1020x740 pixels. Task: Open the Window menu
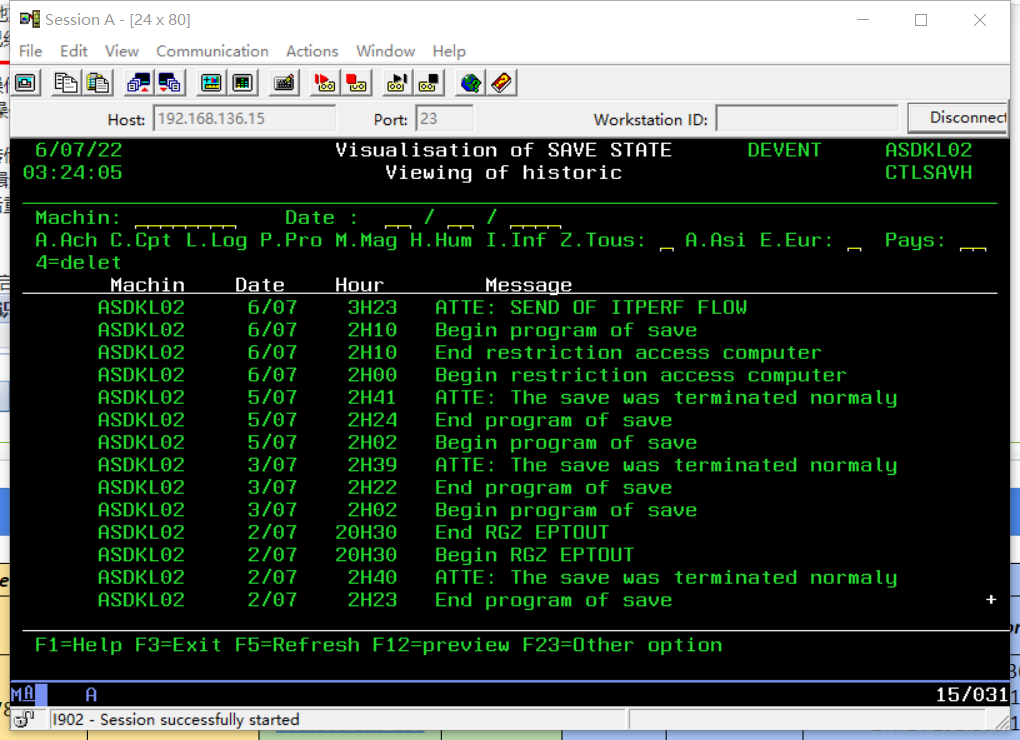click(x=385, y=51)
